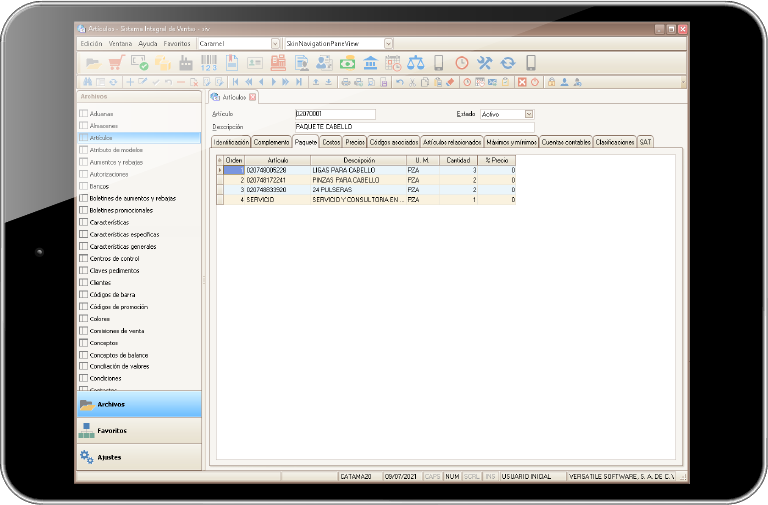Screen dimensions: 768x505
Task: Click the factory building toolbar icon
Action: point(186,63)
